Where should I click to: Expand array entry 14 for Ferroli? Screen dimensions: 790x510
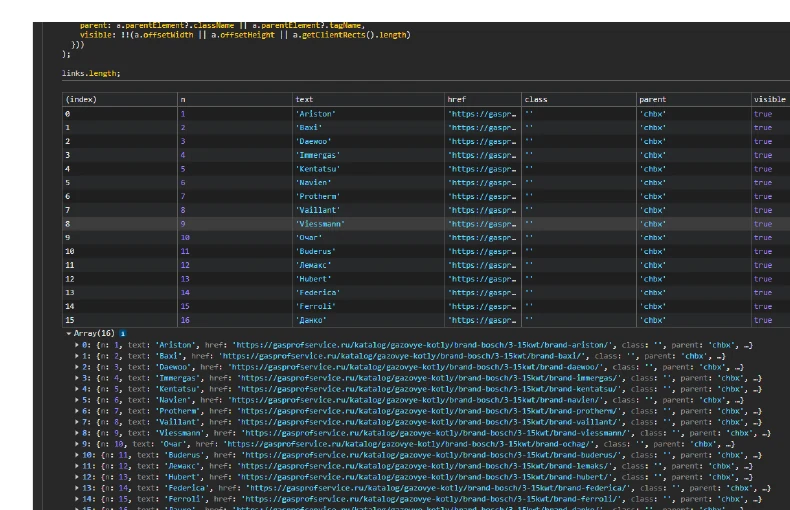pyautogui.click(x=77, y=499)
